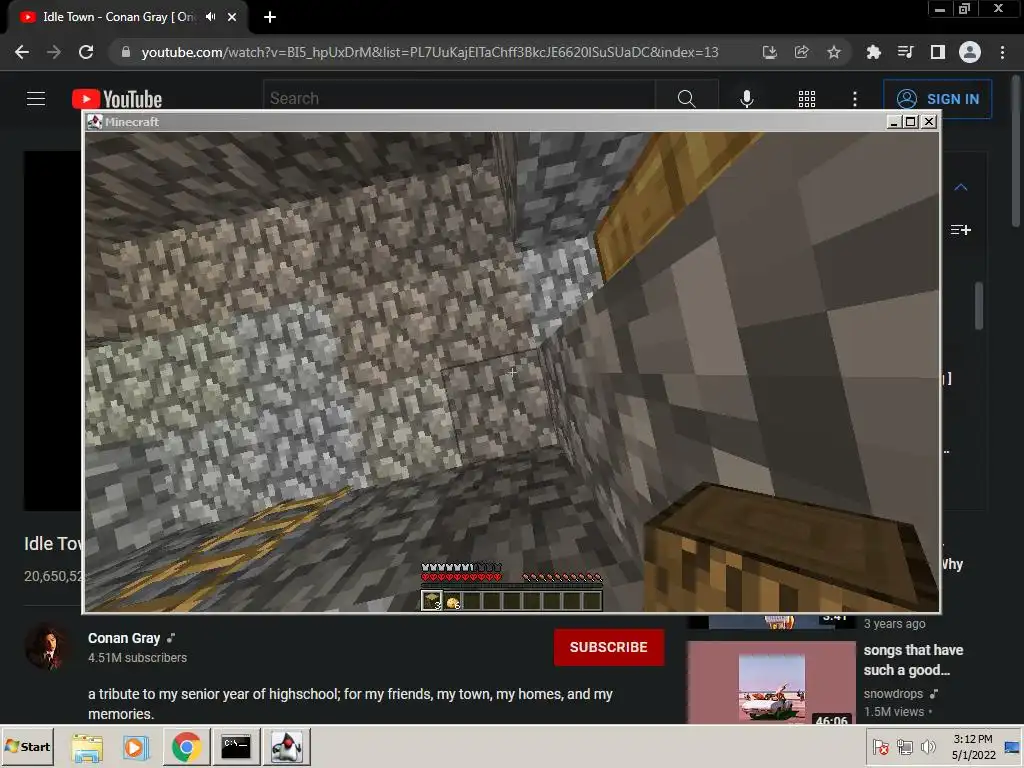Open the 46:06 recommended video thumbnail
This screenshot has width=1024, height=768.
(771, 682)
